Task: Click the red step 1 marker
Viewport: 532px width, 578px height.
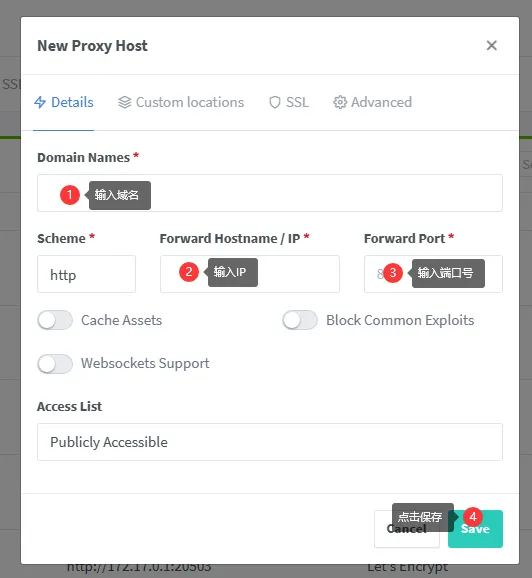Action: coord(70,195)
